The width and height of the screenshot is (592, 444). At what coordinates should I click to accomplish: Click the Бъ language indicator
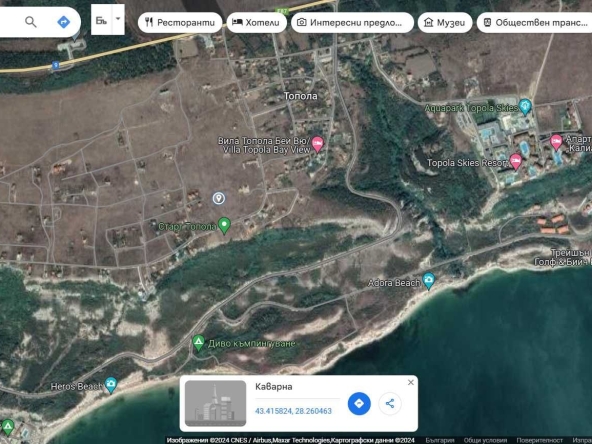[101, 20]
